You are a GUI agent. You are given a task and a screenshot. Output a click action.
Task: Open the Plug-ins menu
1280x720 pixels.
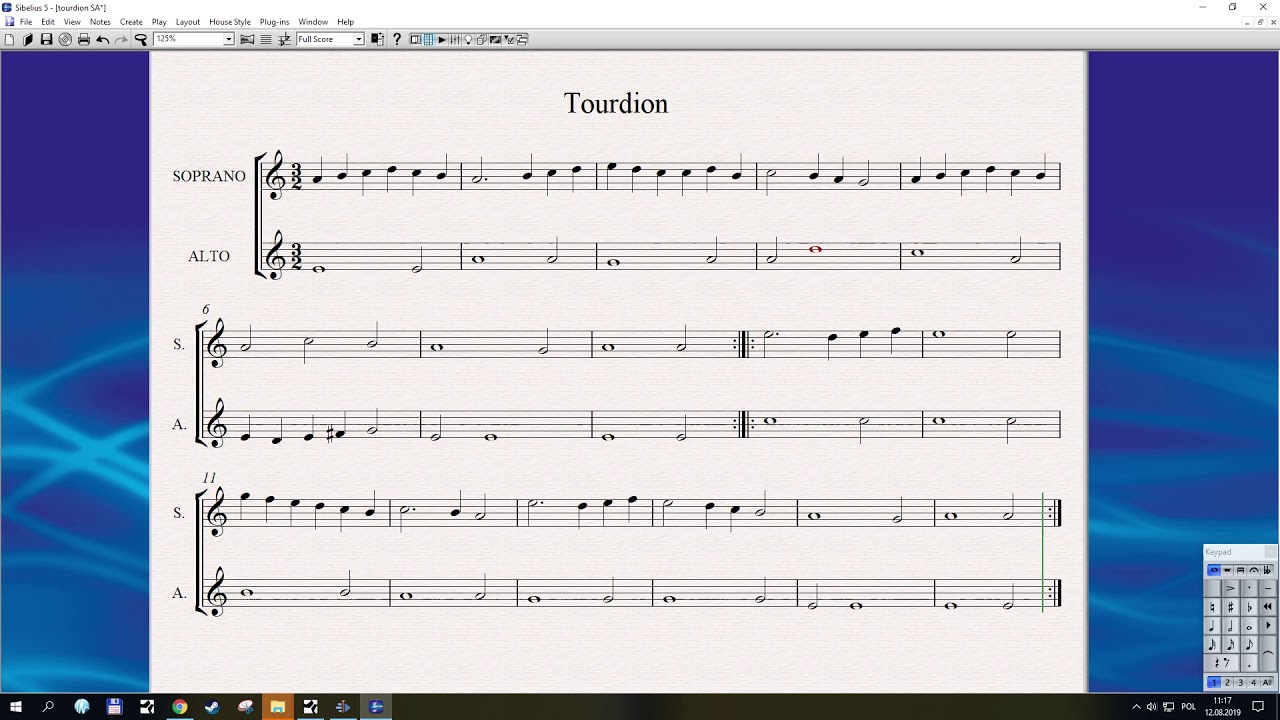274,22
